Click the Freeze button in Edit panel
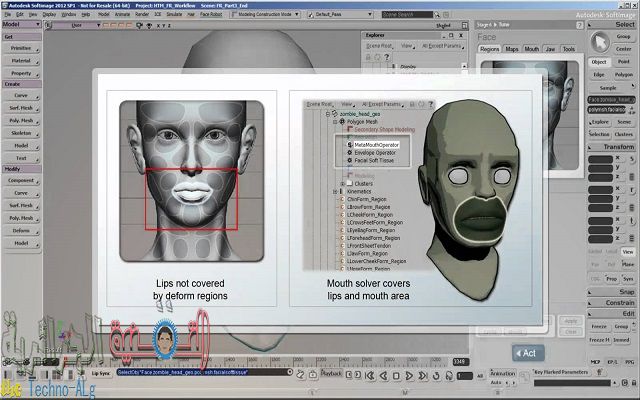 coord(599,327)
